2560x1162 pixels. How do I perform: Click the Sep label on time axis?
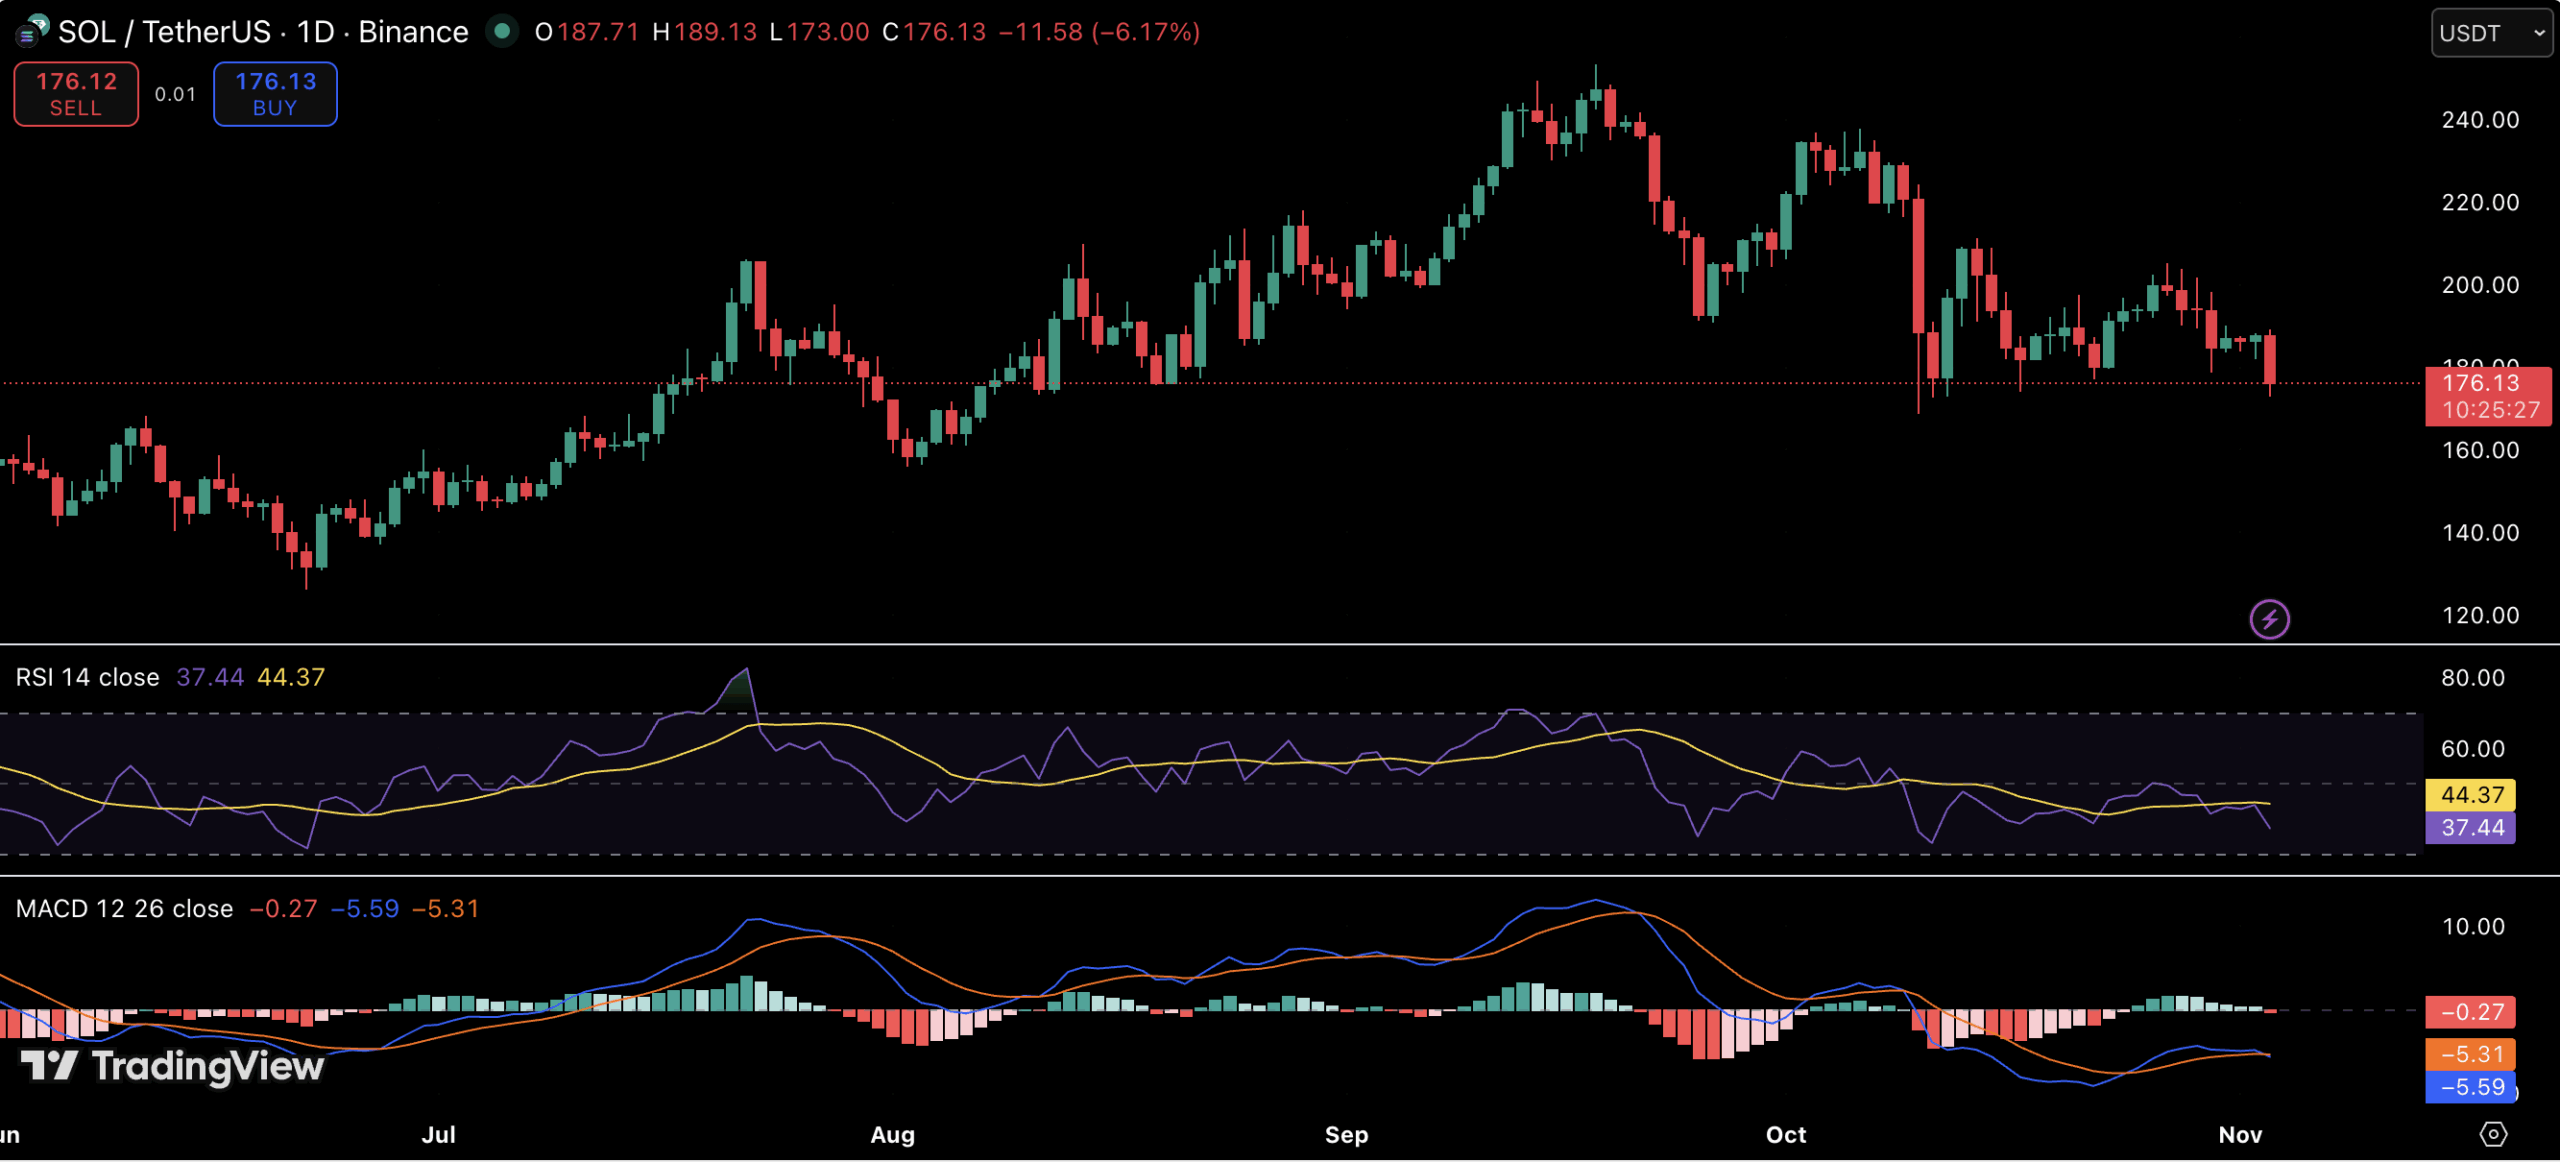pos(1346,1134)
